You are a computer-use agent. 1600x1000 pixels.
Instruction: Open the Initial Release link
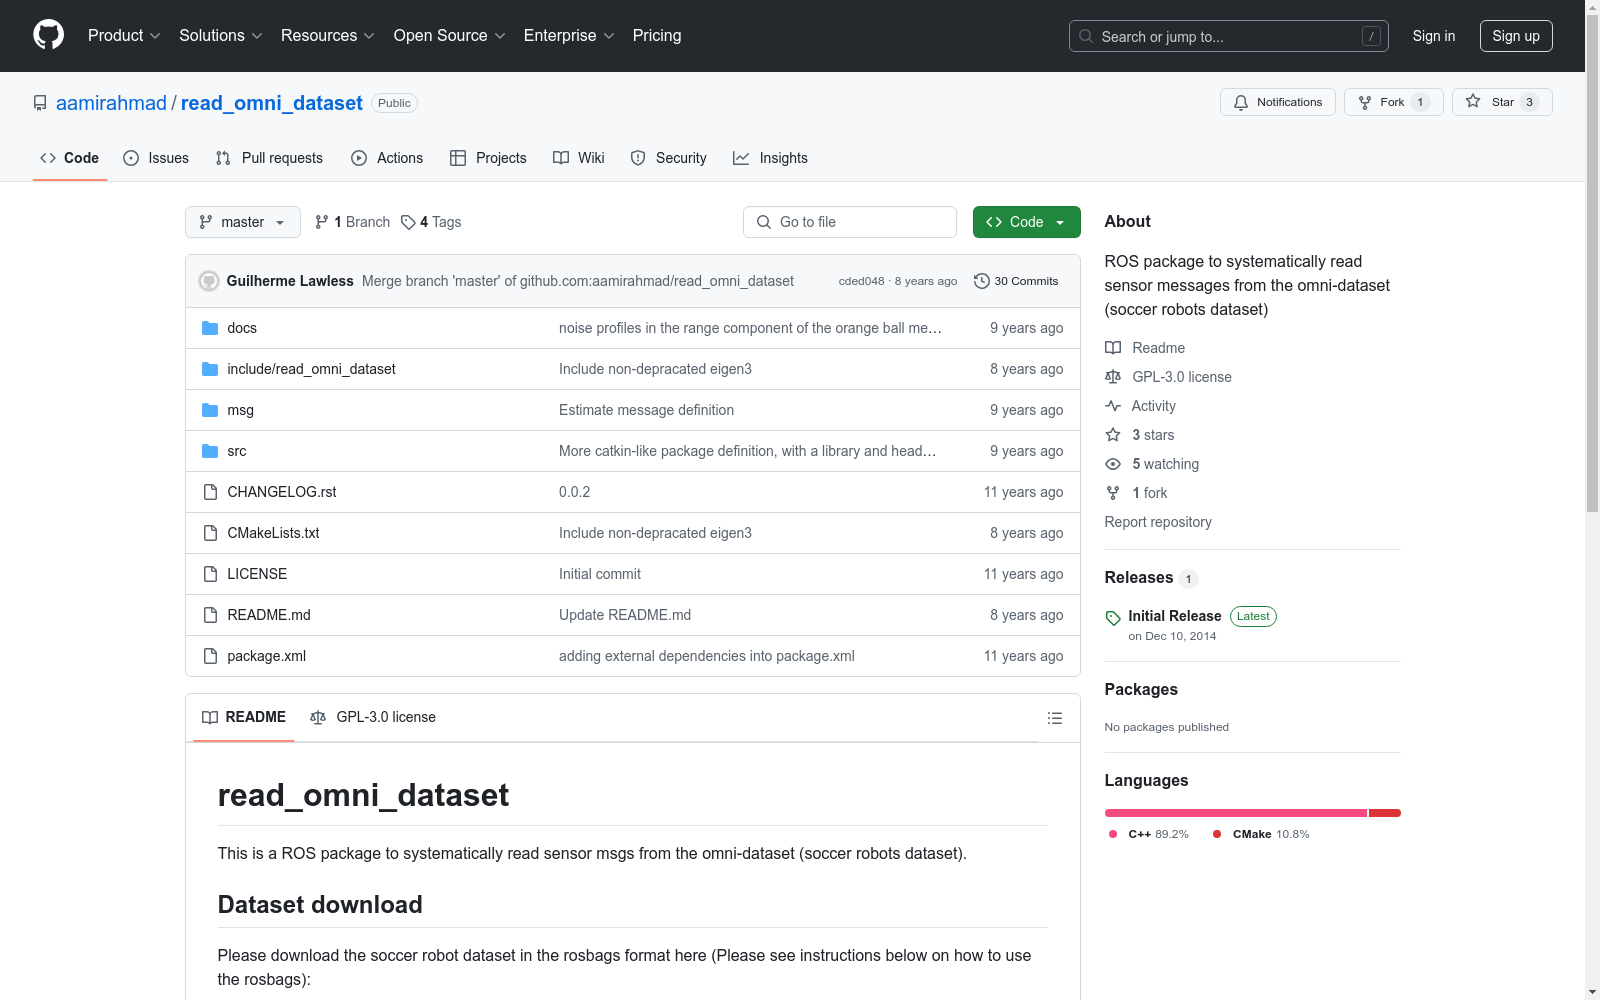[x=1175, y=616]
